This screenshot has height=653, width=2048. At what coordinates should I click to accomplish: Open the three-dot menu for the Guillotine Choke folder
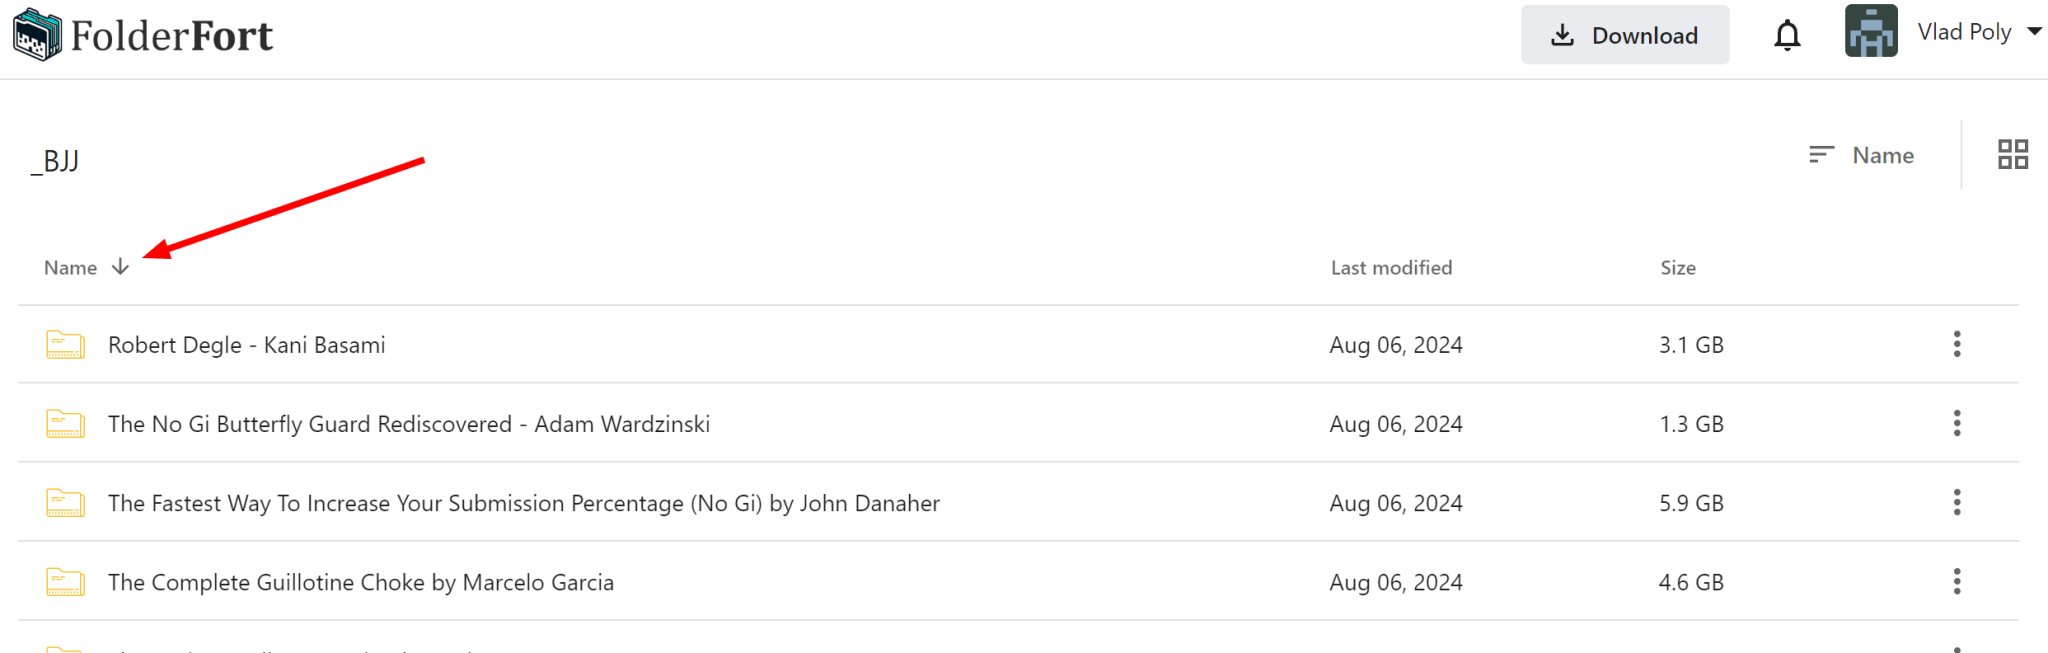[x=1956, y=581]
